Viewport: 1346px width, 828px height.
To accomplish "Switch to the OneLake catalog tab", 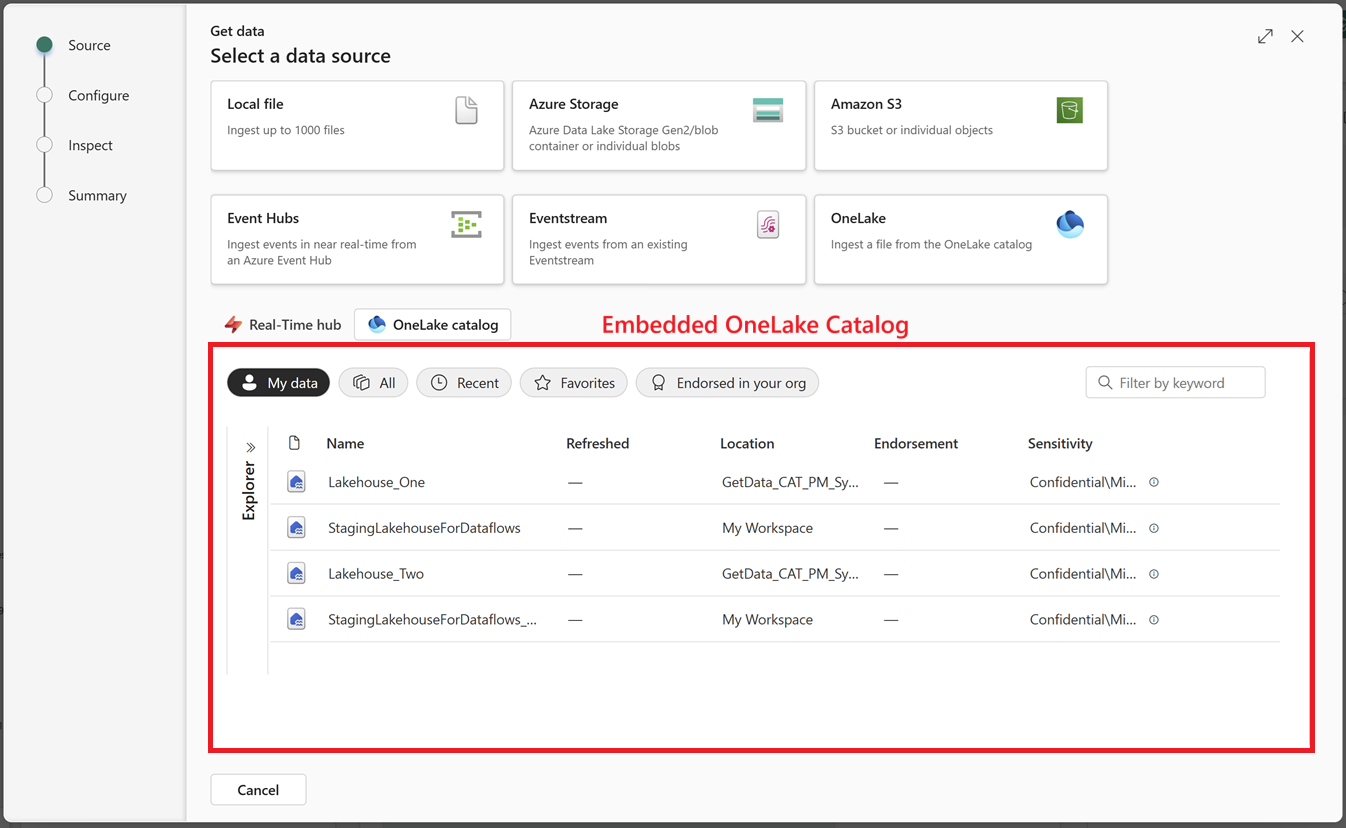I will click(x=433, y=324).
